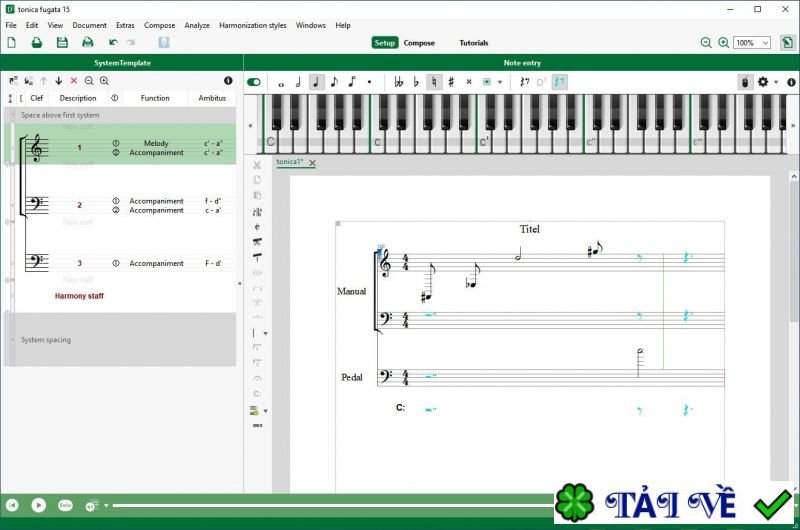Screen dimensions: 800x530
Task: Open the Harmonization styles menu
Action: (x=253, y=25)
